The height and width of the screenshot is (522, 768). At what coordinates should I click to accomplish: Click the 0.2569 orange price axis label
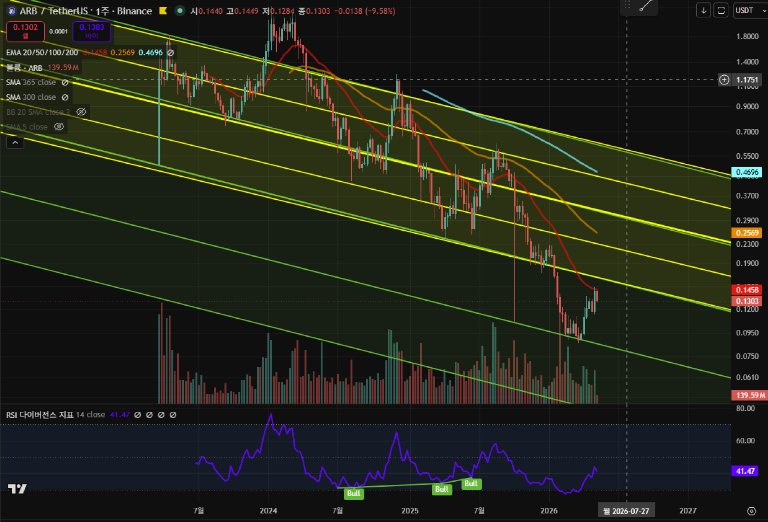click(746, 233)
